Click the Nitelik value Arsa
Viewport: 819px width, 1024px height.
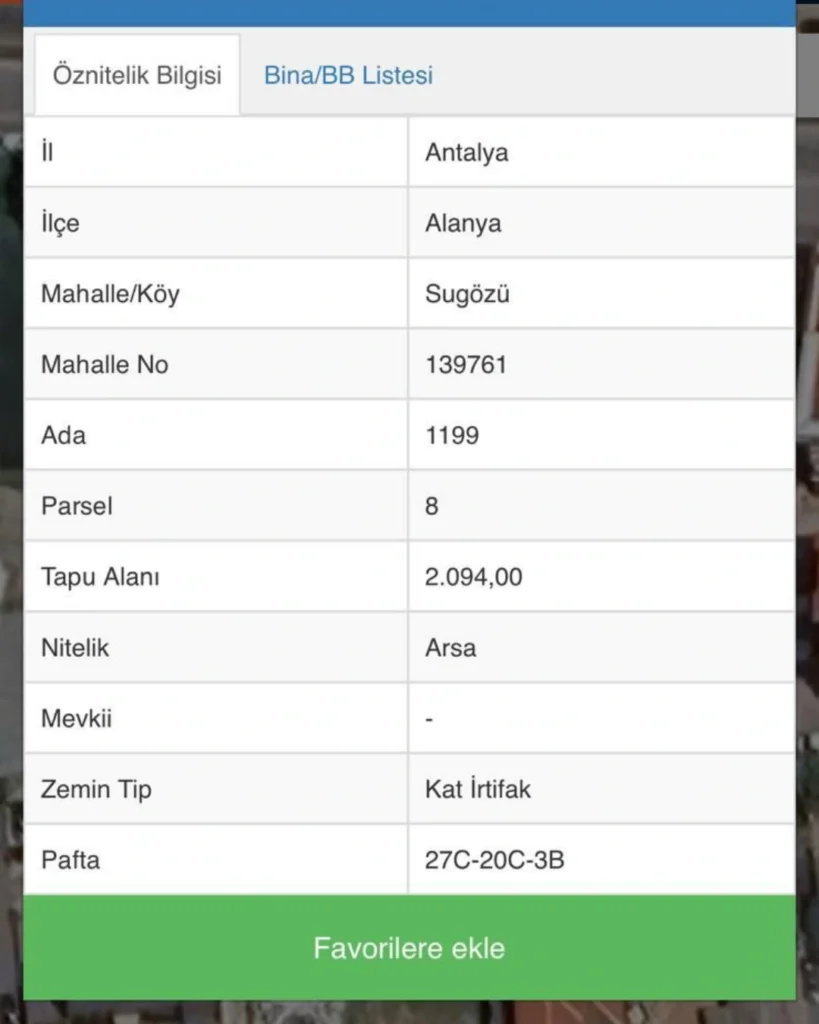(x=451, y=648)
